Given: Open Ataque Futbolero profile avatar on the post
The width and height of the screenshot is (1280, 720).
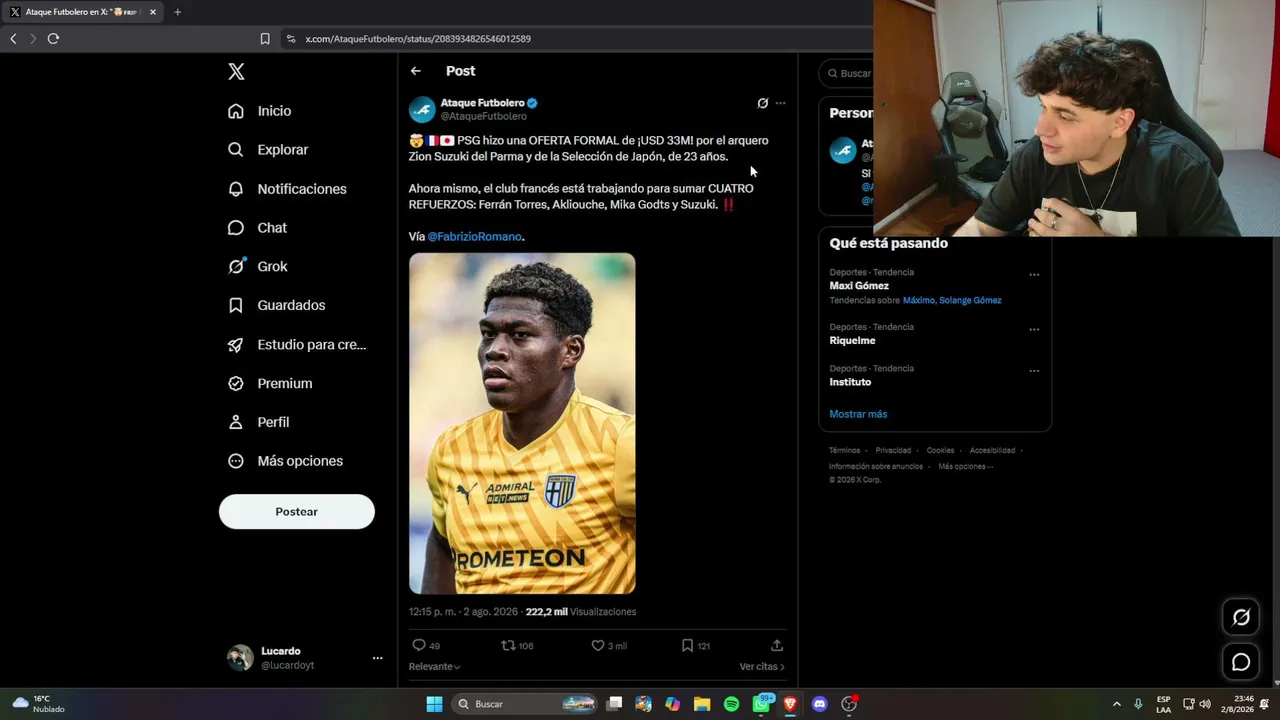Looking at the screenshot, I should point(422,109).
